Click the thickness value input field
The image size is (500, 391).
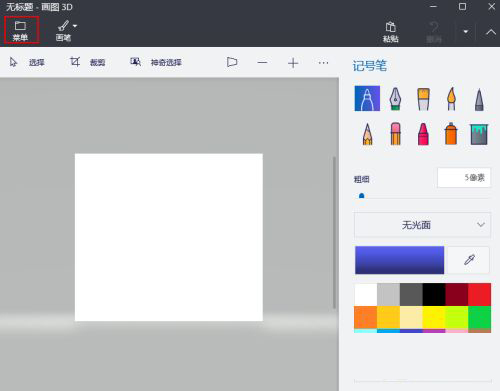(464, 178)
